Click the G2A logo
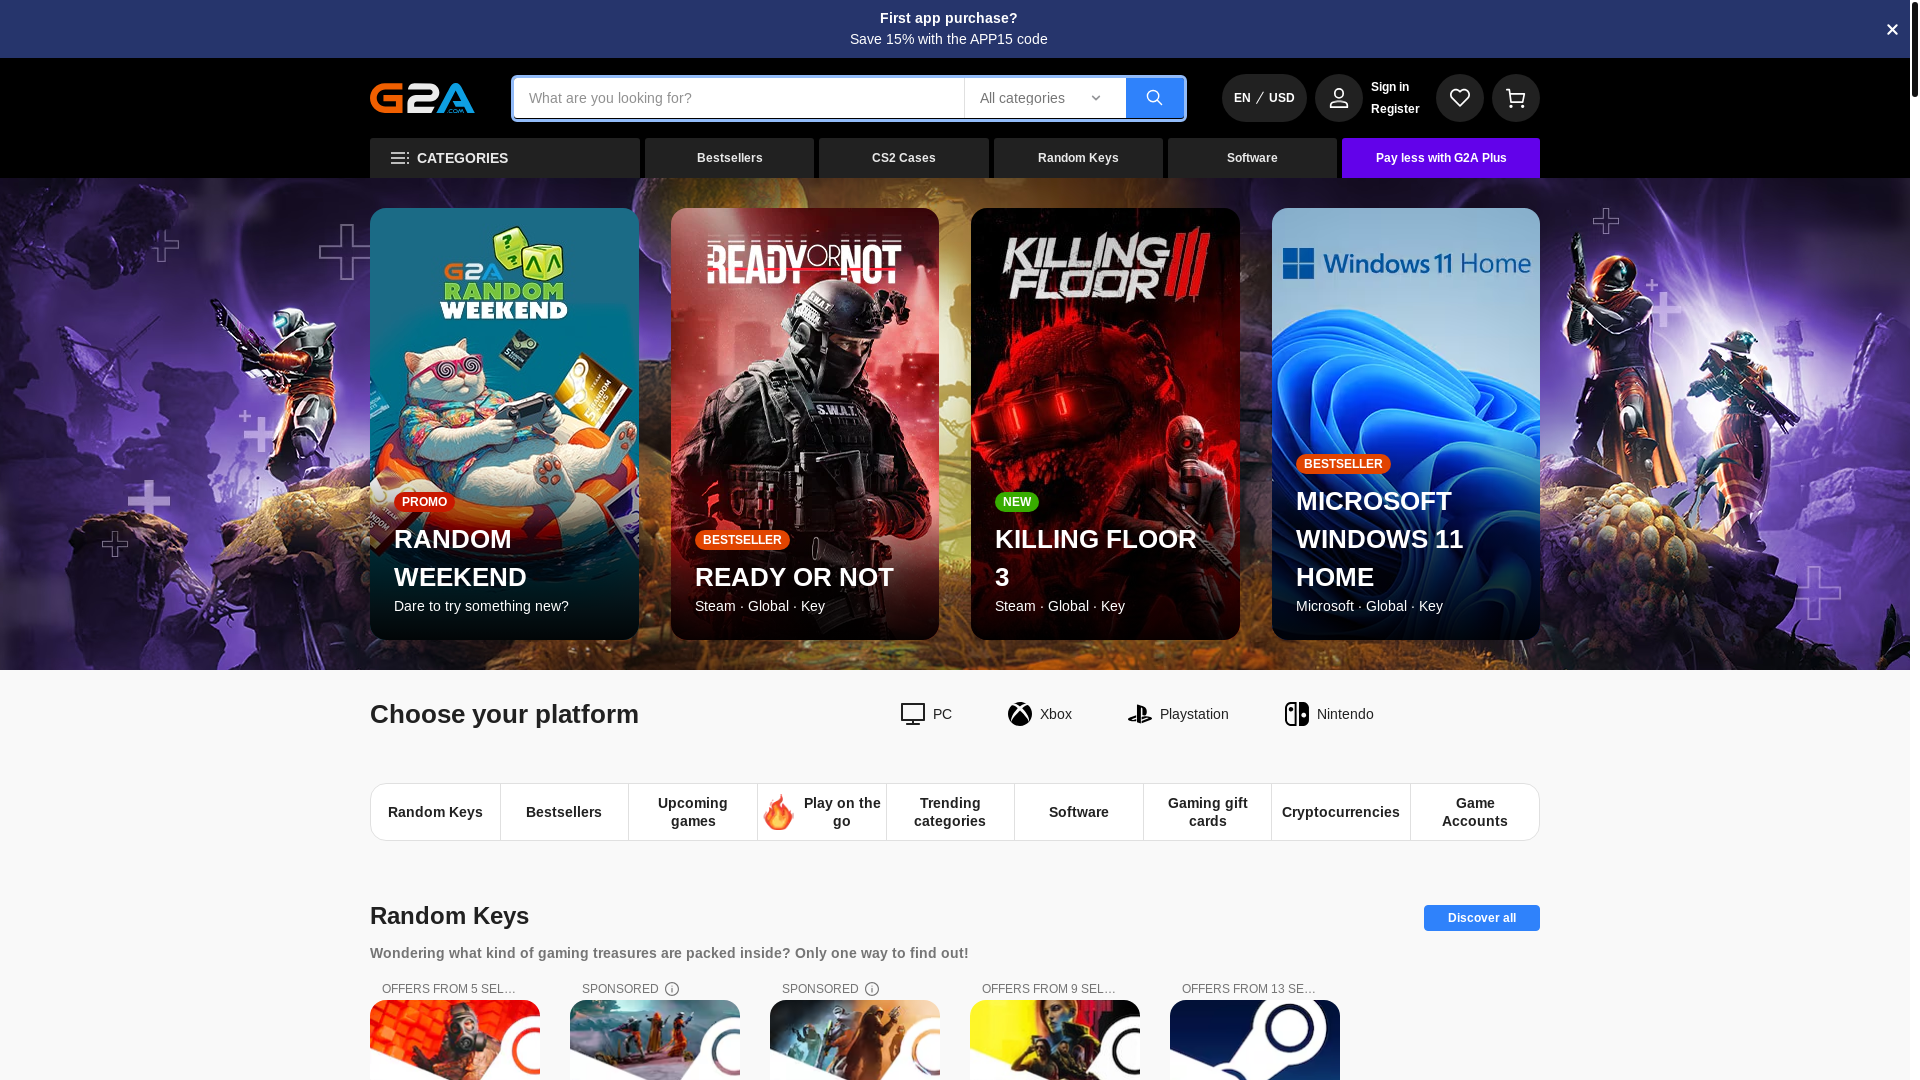The height and width of the screenshot is (1080, 1920). 422,98
